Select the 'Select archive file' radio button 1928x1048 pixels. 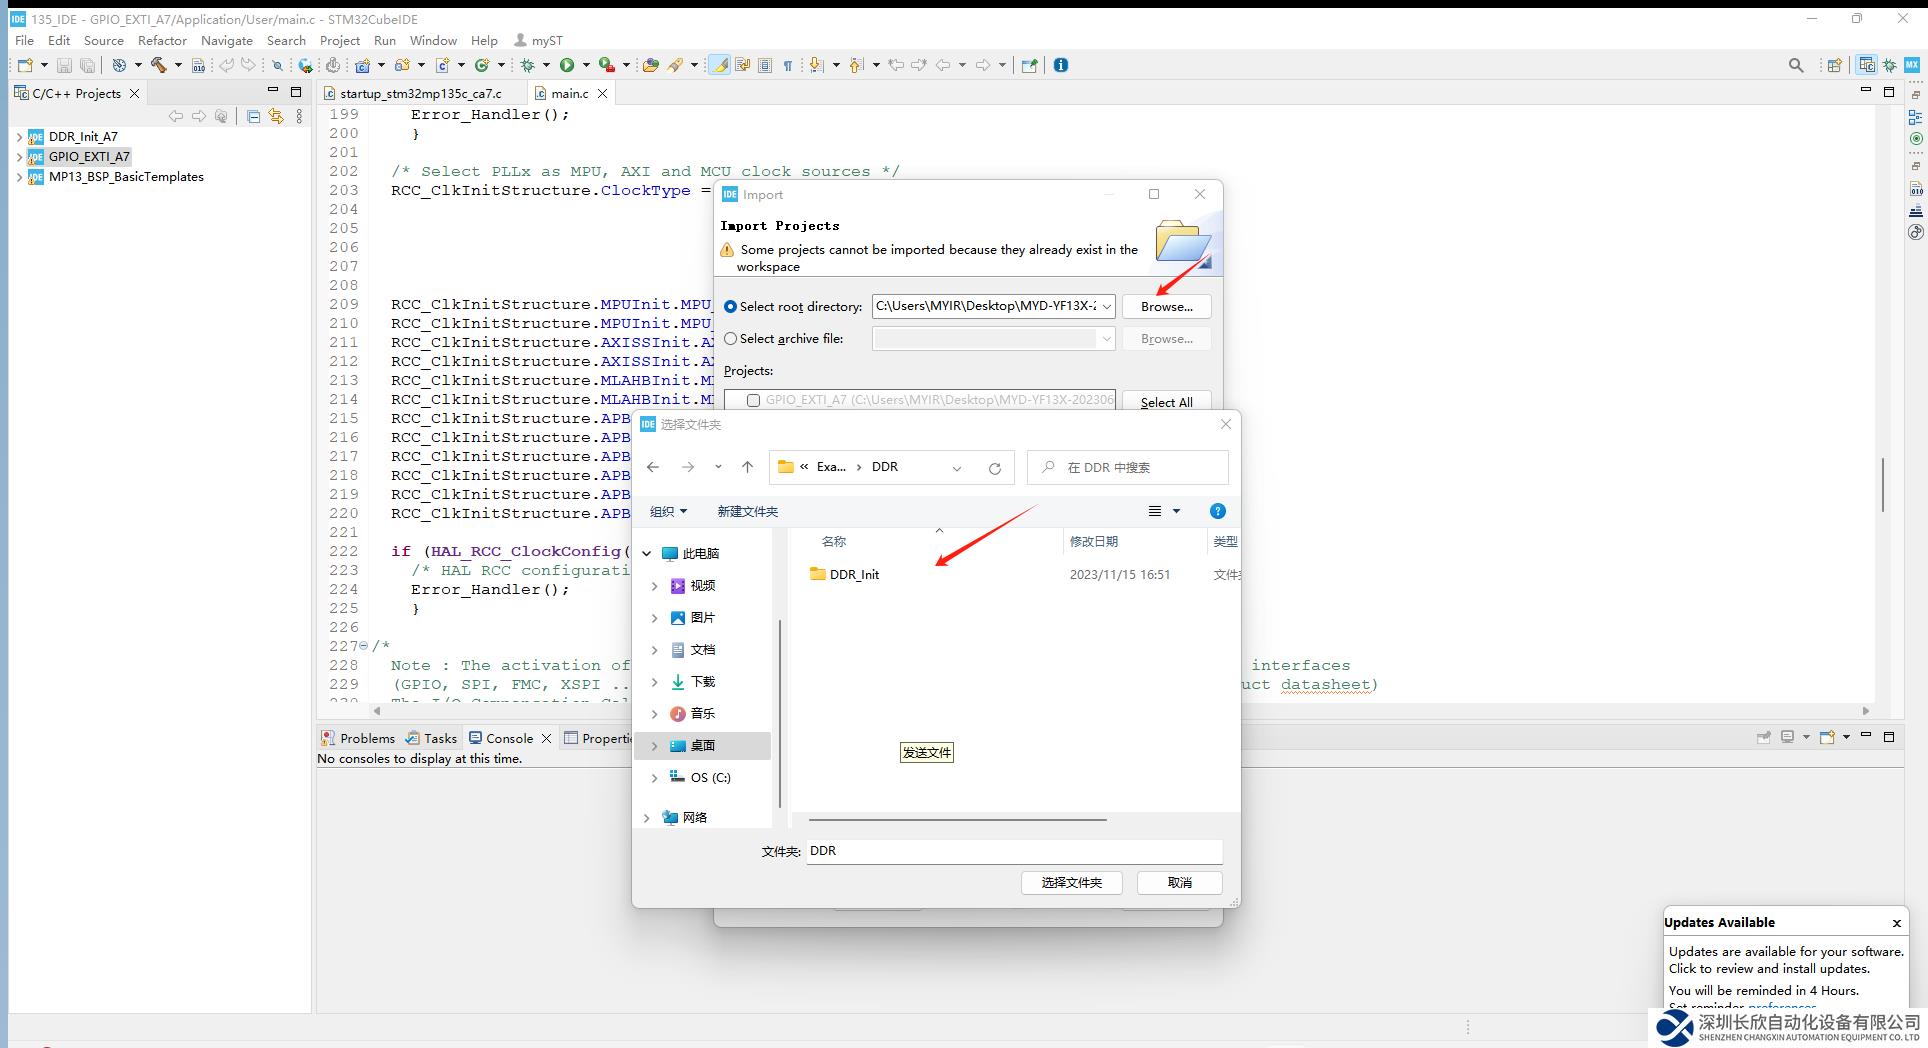click(731, 339)
